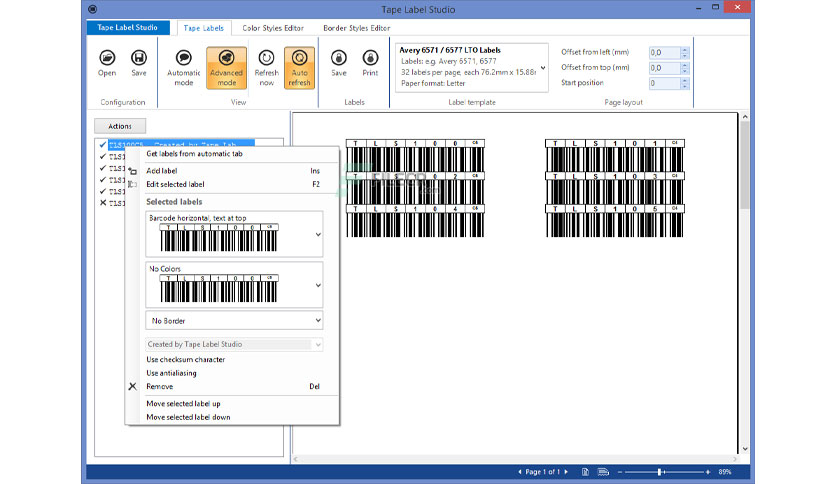
Task: Expand the Barcode horizontal layout dropdown
Action: 318,234
